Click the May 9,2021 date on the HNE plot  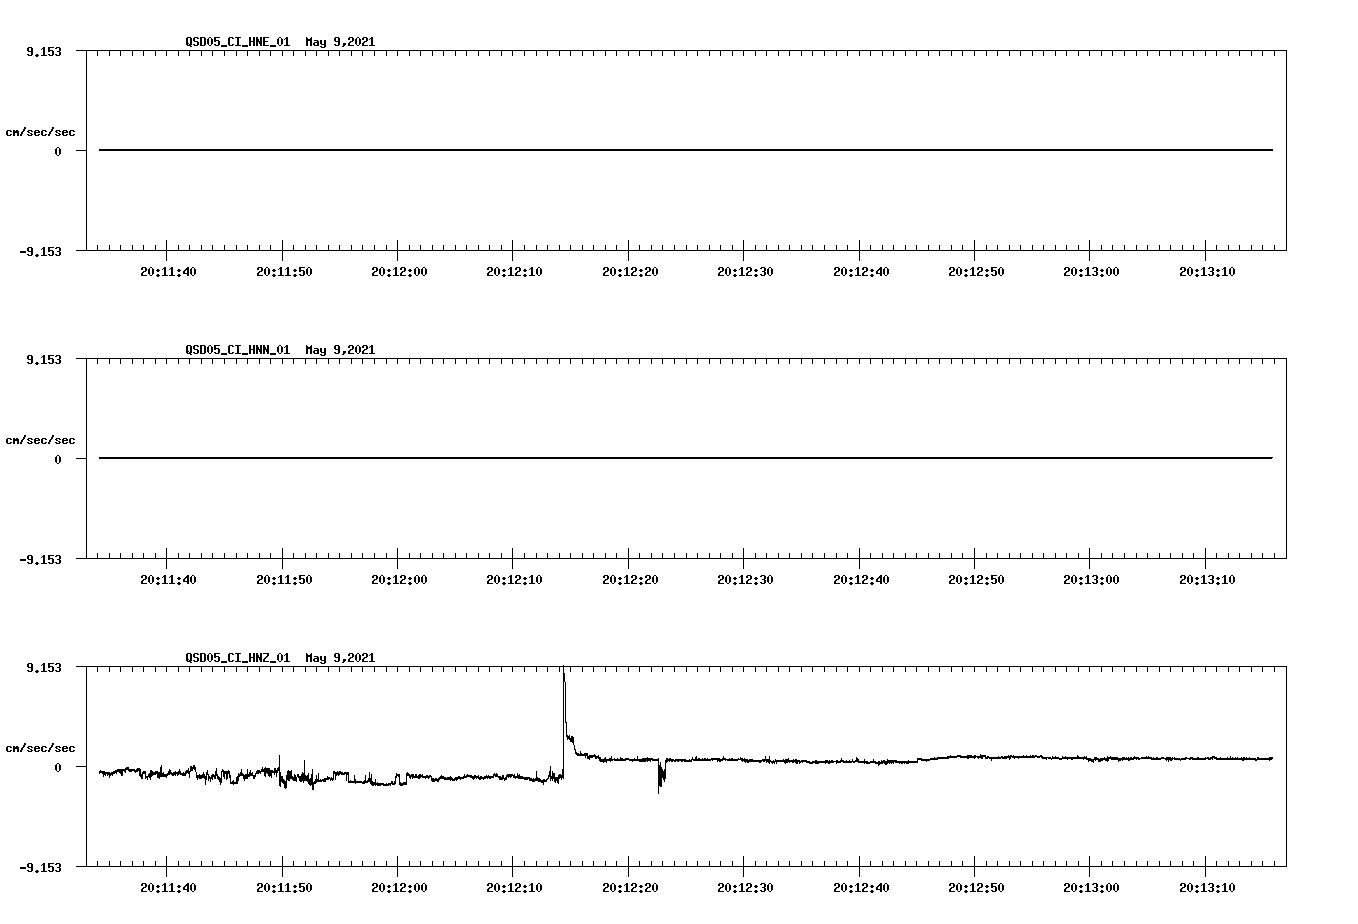pyautogui.click(x=340, y=42)
